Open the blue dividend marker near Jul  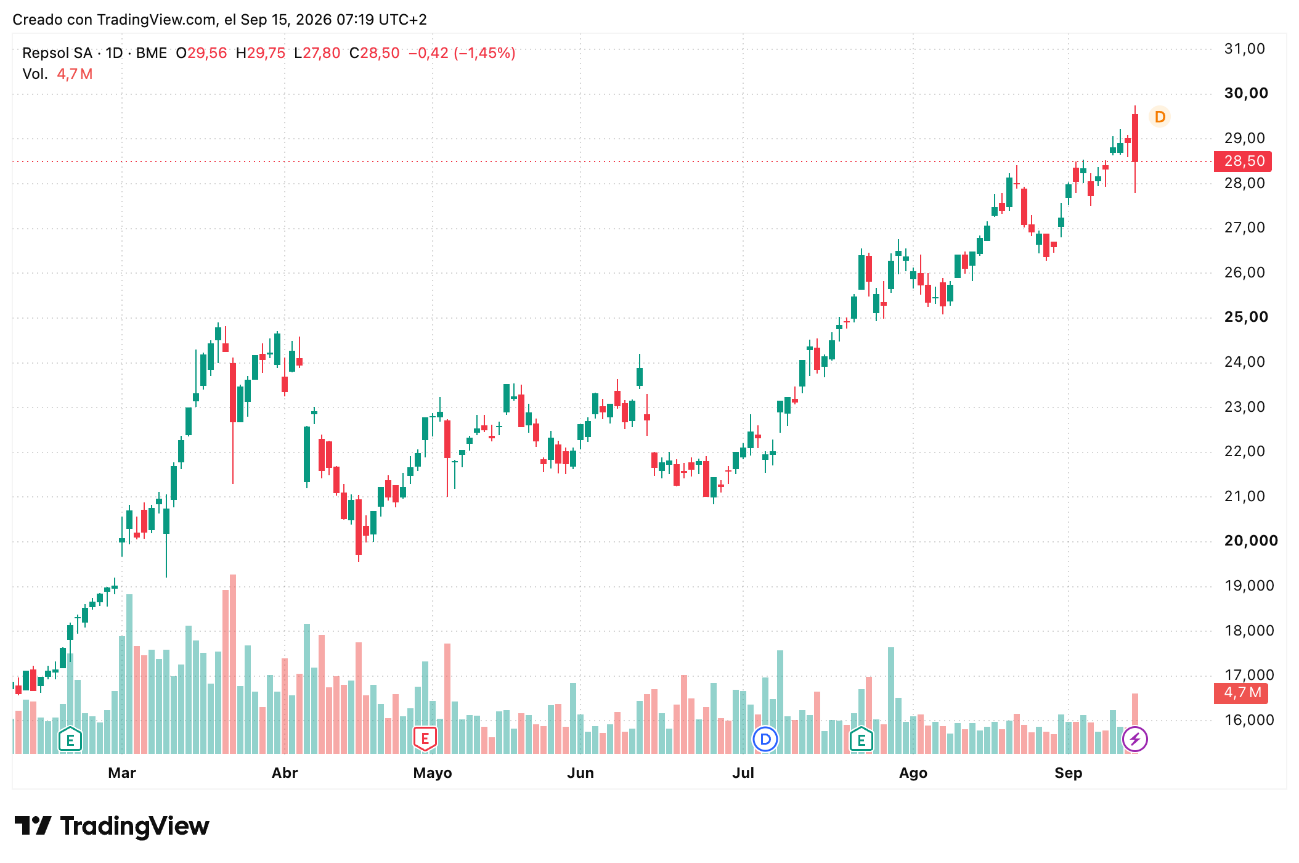coord(765,740)
